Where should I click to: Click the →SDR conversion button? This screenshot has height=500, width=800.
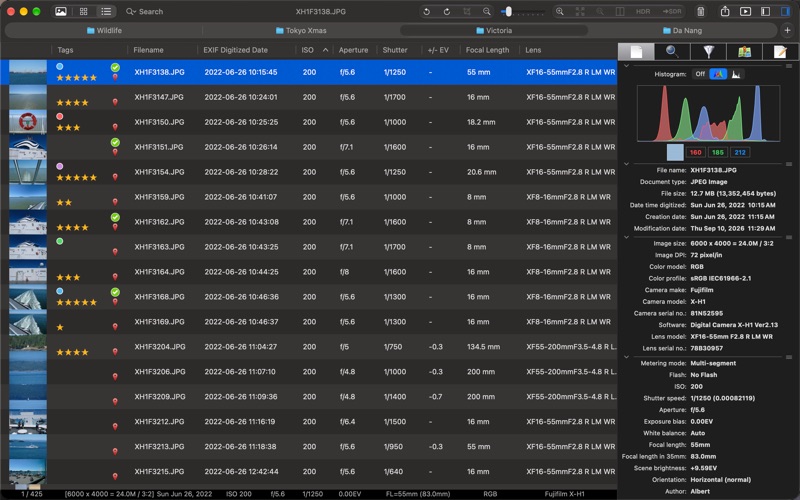pyautogui.click(x=672, y=11)
